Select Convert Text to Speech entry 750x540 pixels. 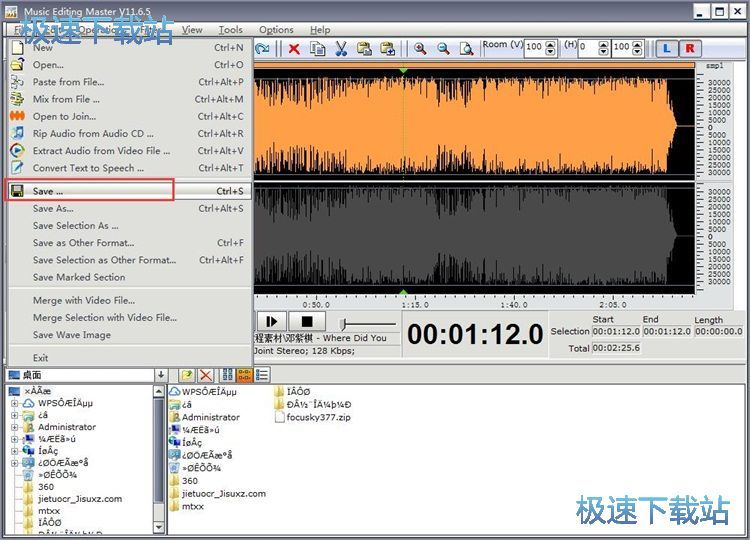click(x=128, y=168)
